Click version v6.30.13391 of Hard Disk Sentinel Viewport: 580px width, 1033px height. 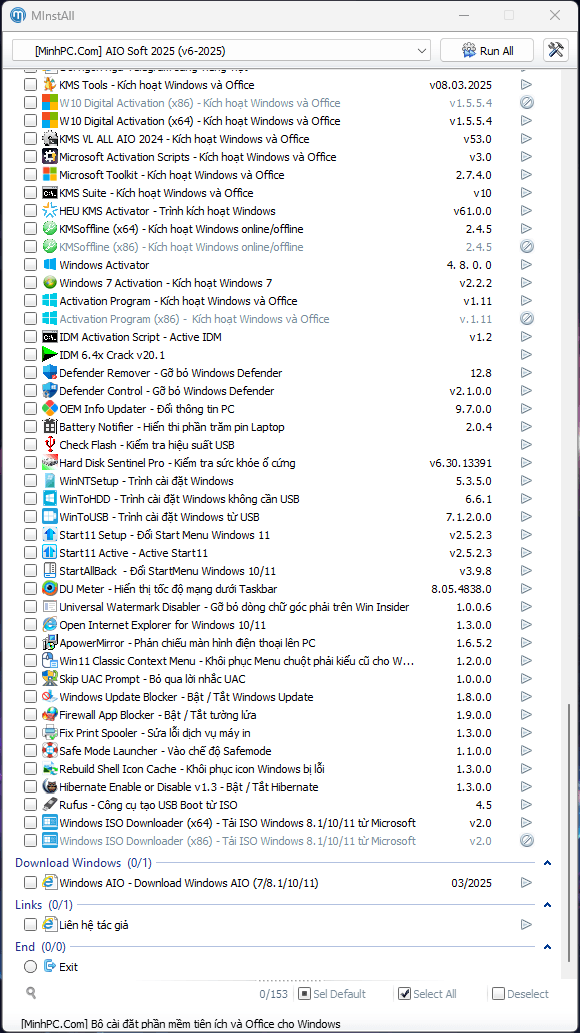click(x=460, y=463)
